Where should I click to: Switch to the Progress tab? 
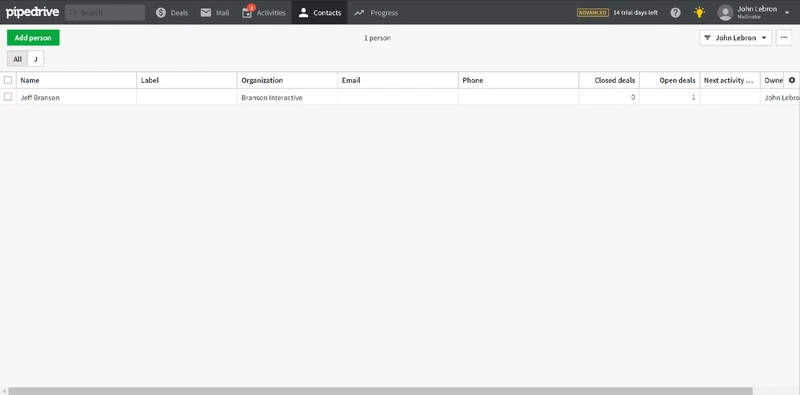[x=376, y=13]
